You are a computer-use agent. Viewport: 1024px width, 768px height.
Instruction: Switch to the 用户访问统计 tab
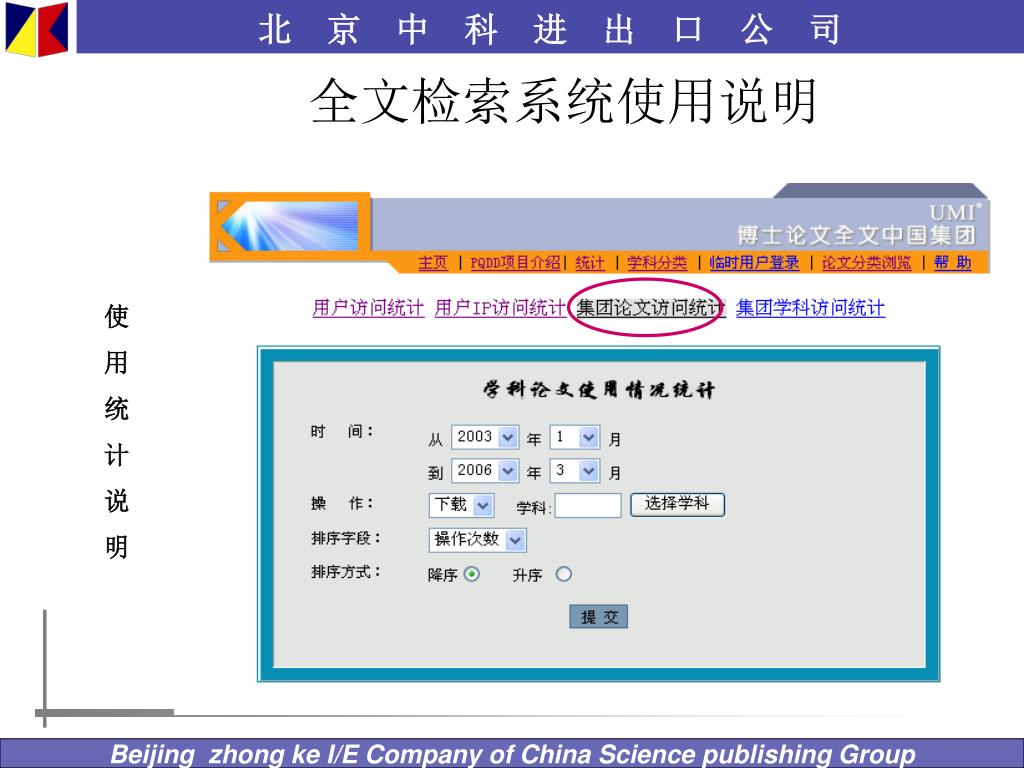pyautogui.click(x=368, y=308)
